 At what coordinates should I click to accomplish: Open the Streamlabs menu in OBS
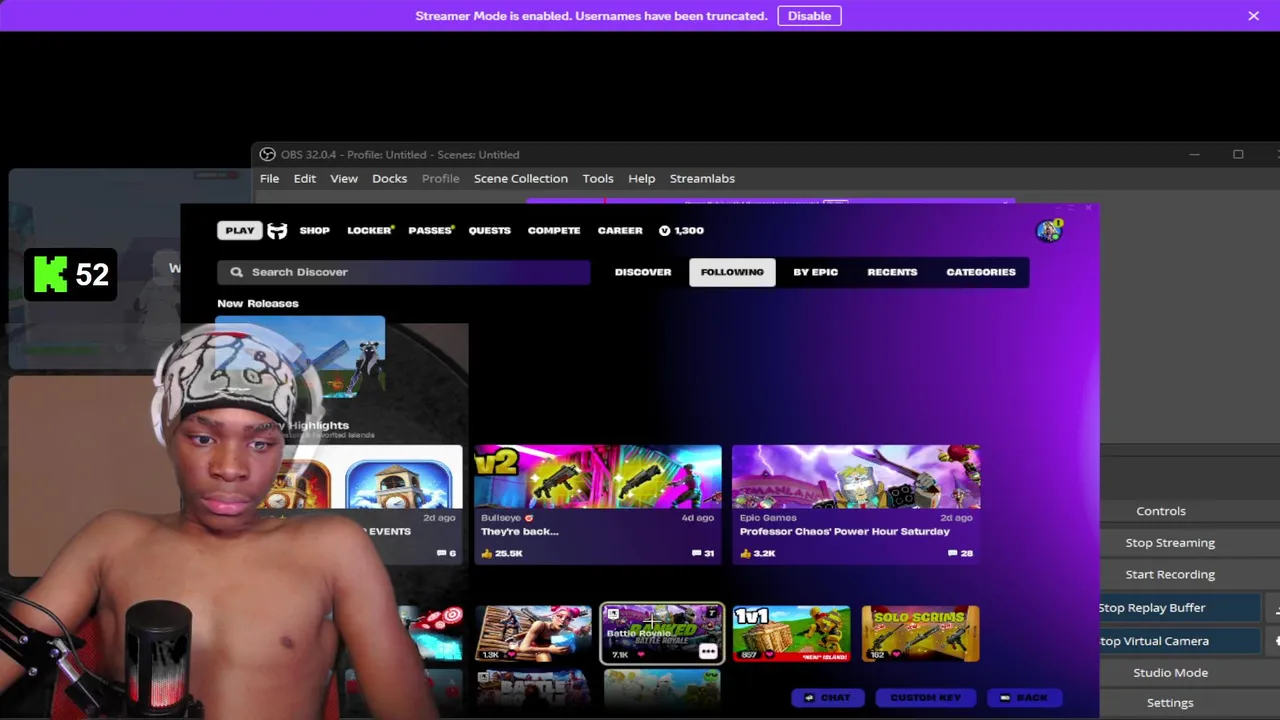[x=702, y=178]
